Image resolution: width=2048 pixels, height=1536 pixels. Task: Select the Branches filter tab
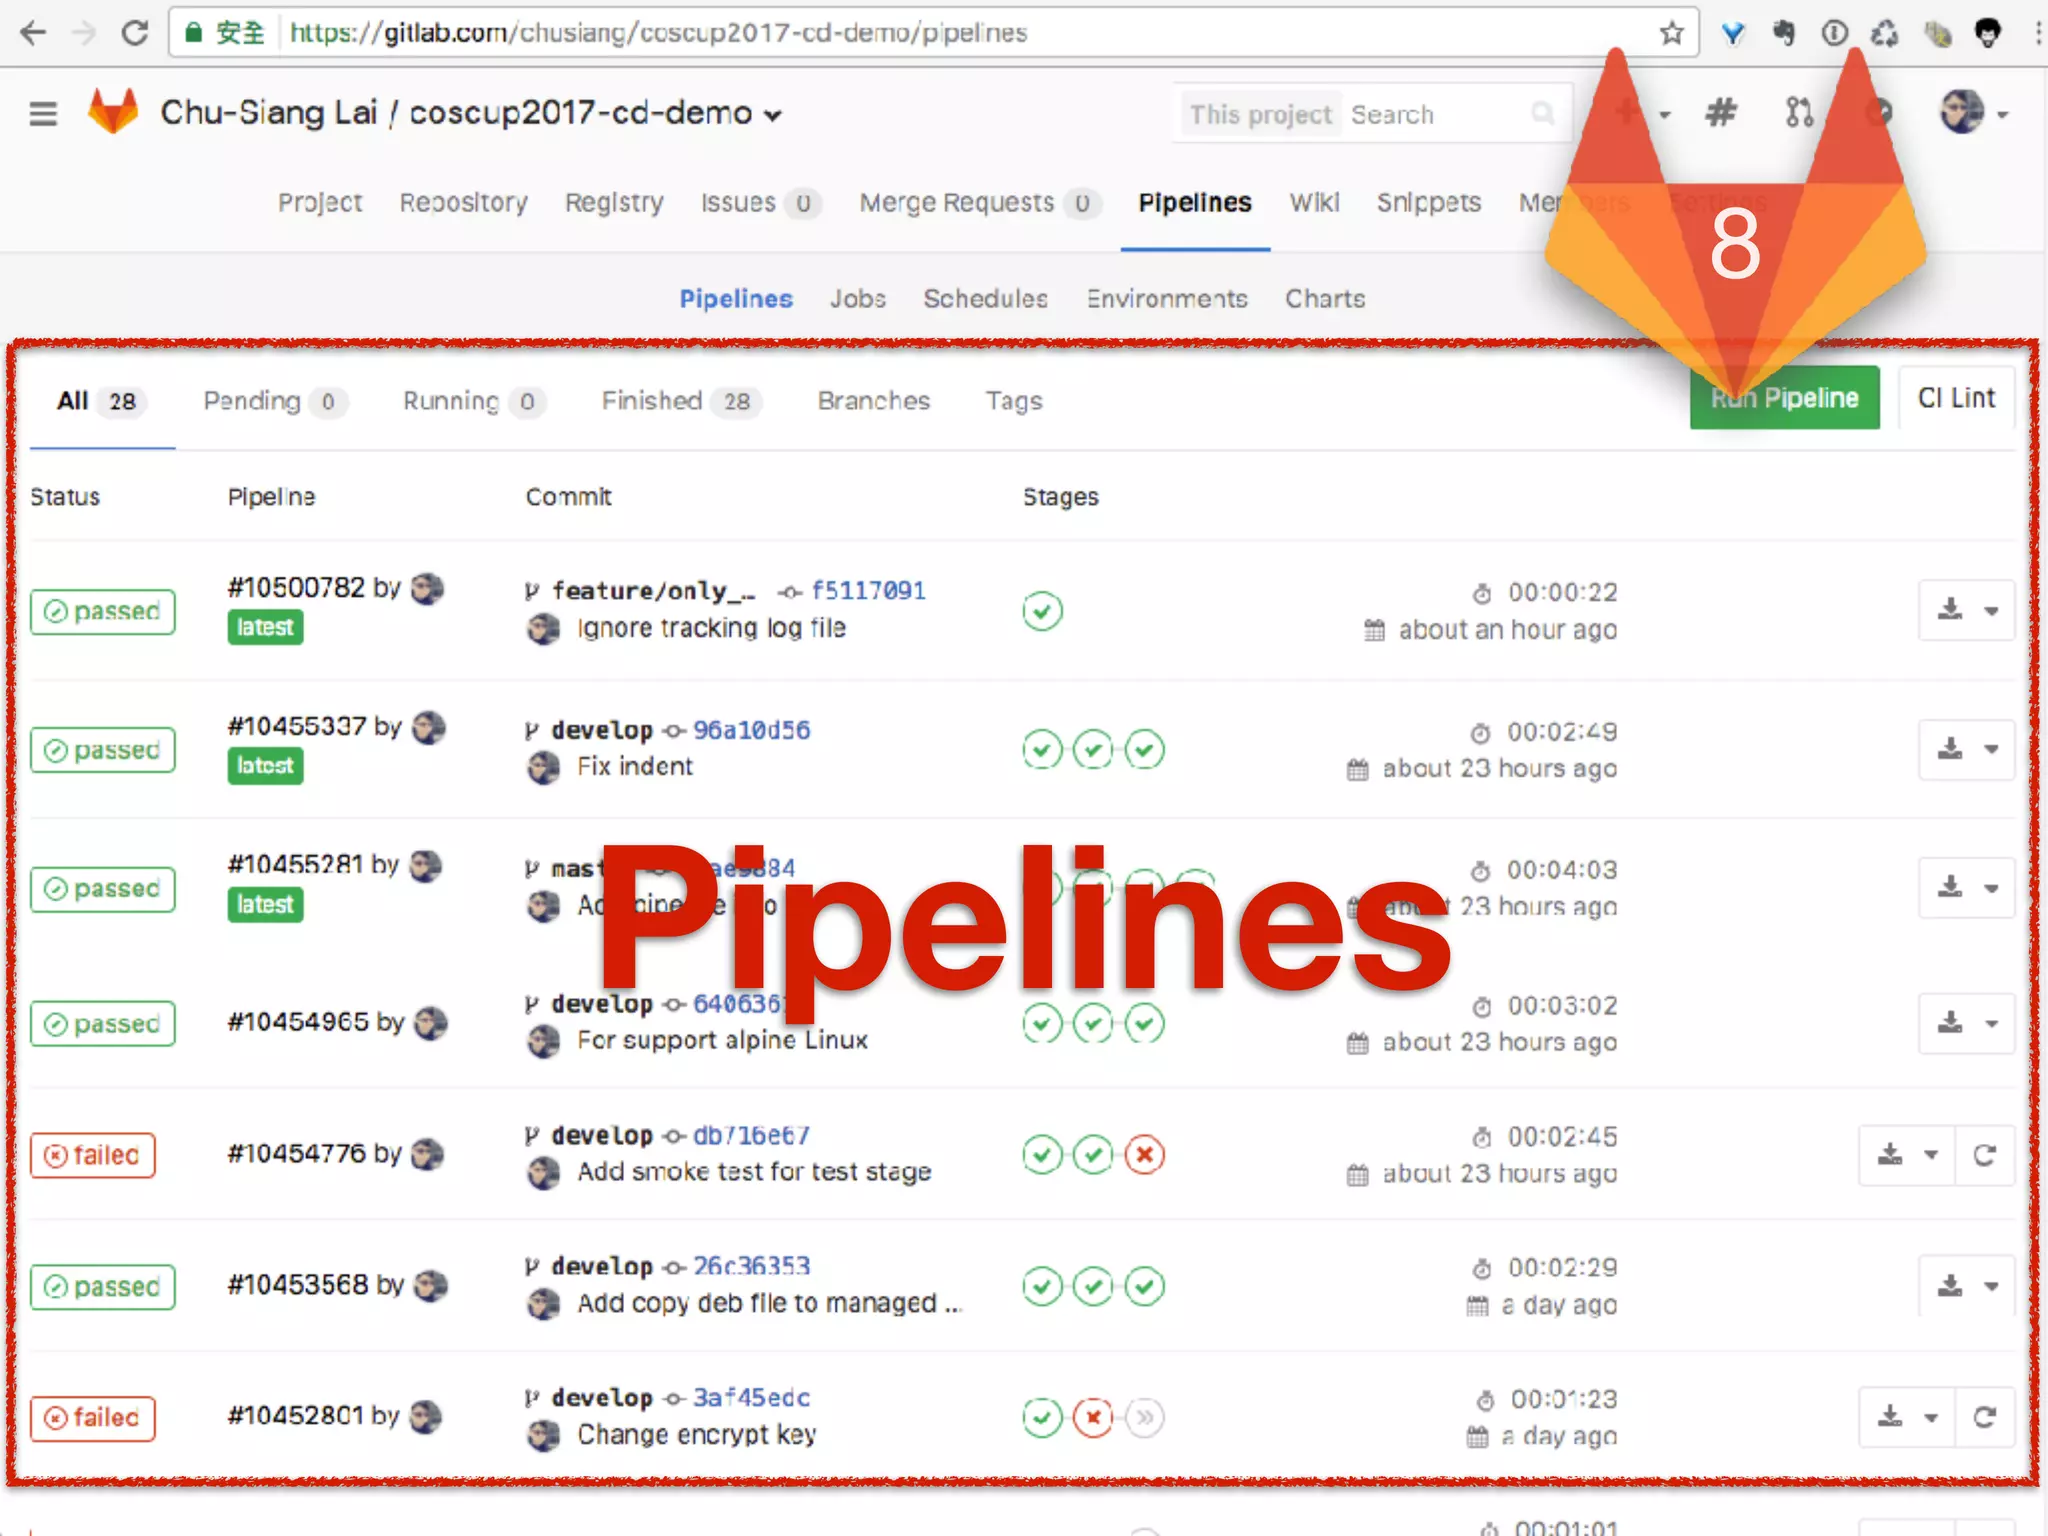[873, 401]
